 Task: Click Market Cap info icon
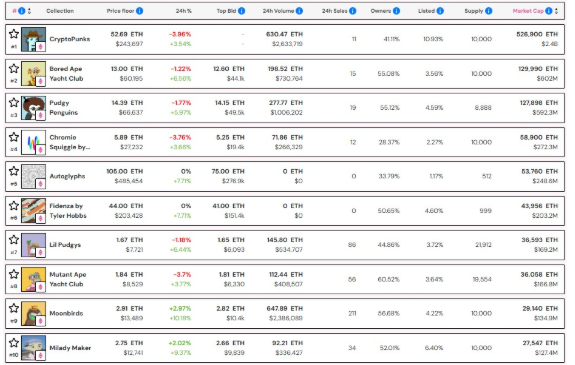(x=549, y=11)
